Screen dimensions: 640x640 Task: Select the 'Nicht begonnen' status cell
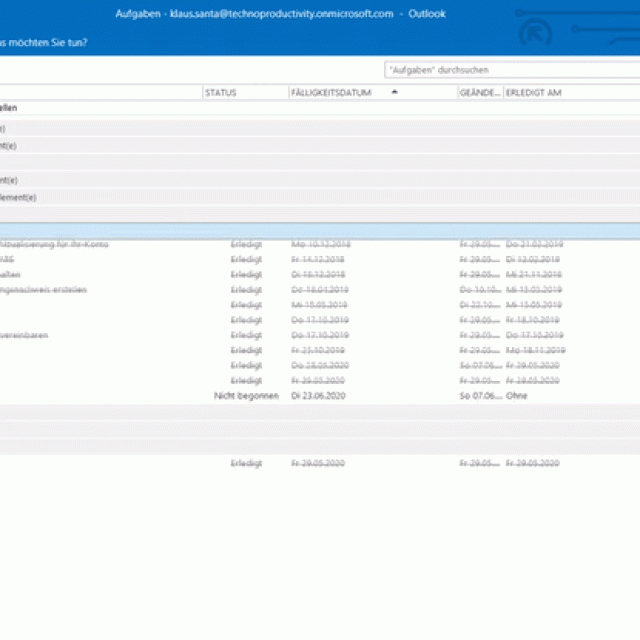(246, 396)
